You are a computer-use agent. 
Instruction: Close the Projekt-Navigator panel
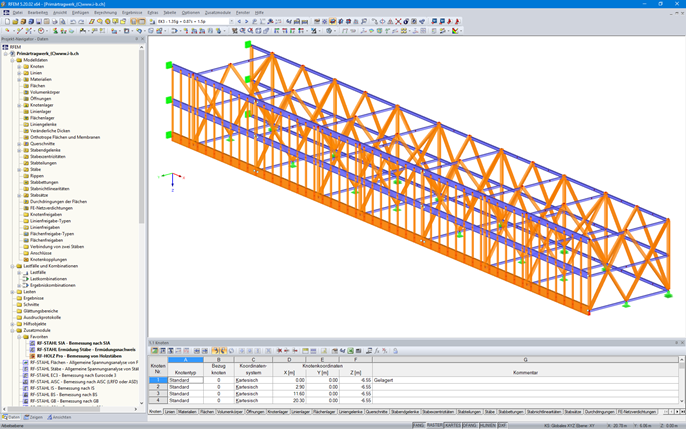[x=142, y=39]
